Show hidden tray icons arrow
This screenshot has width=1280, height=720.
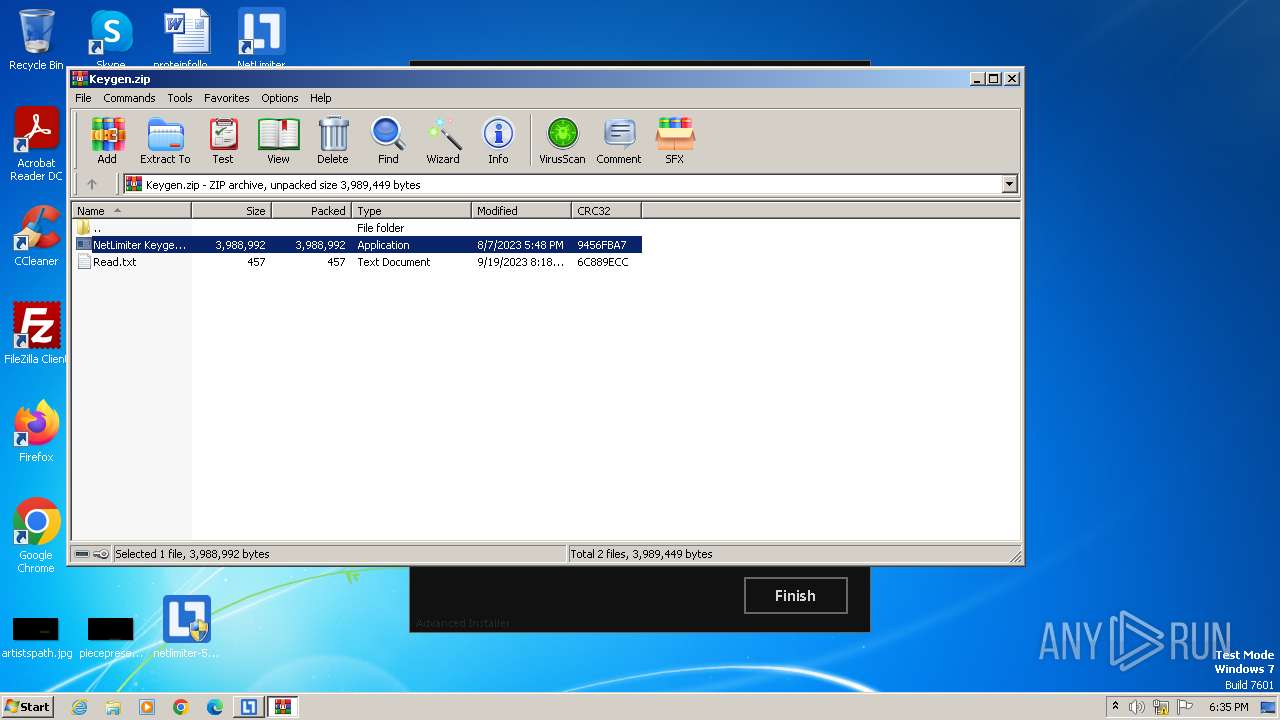pos(1115,706)
